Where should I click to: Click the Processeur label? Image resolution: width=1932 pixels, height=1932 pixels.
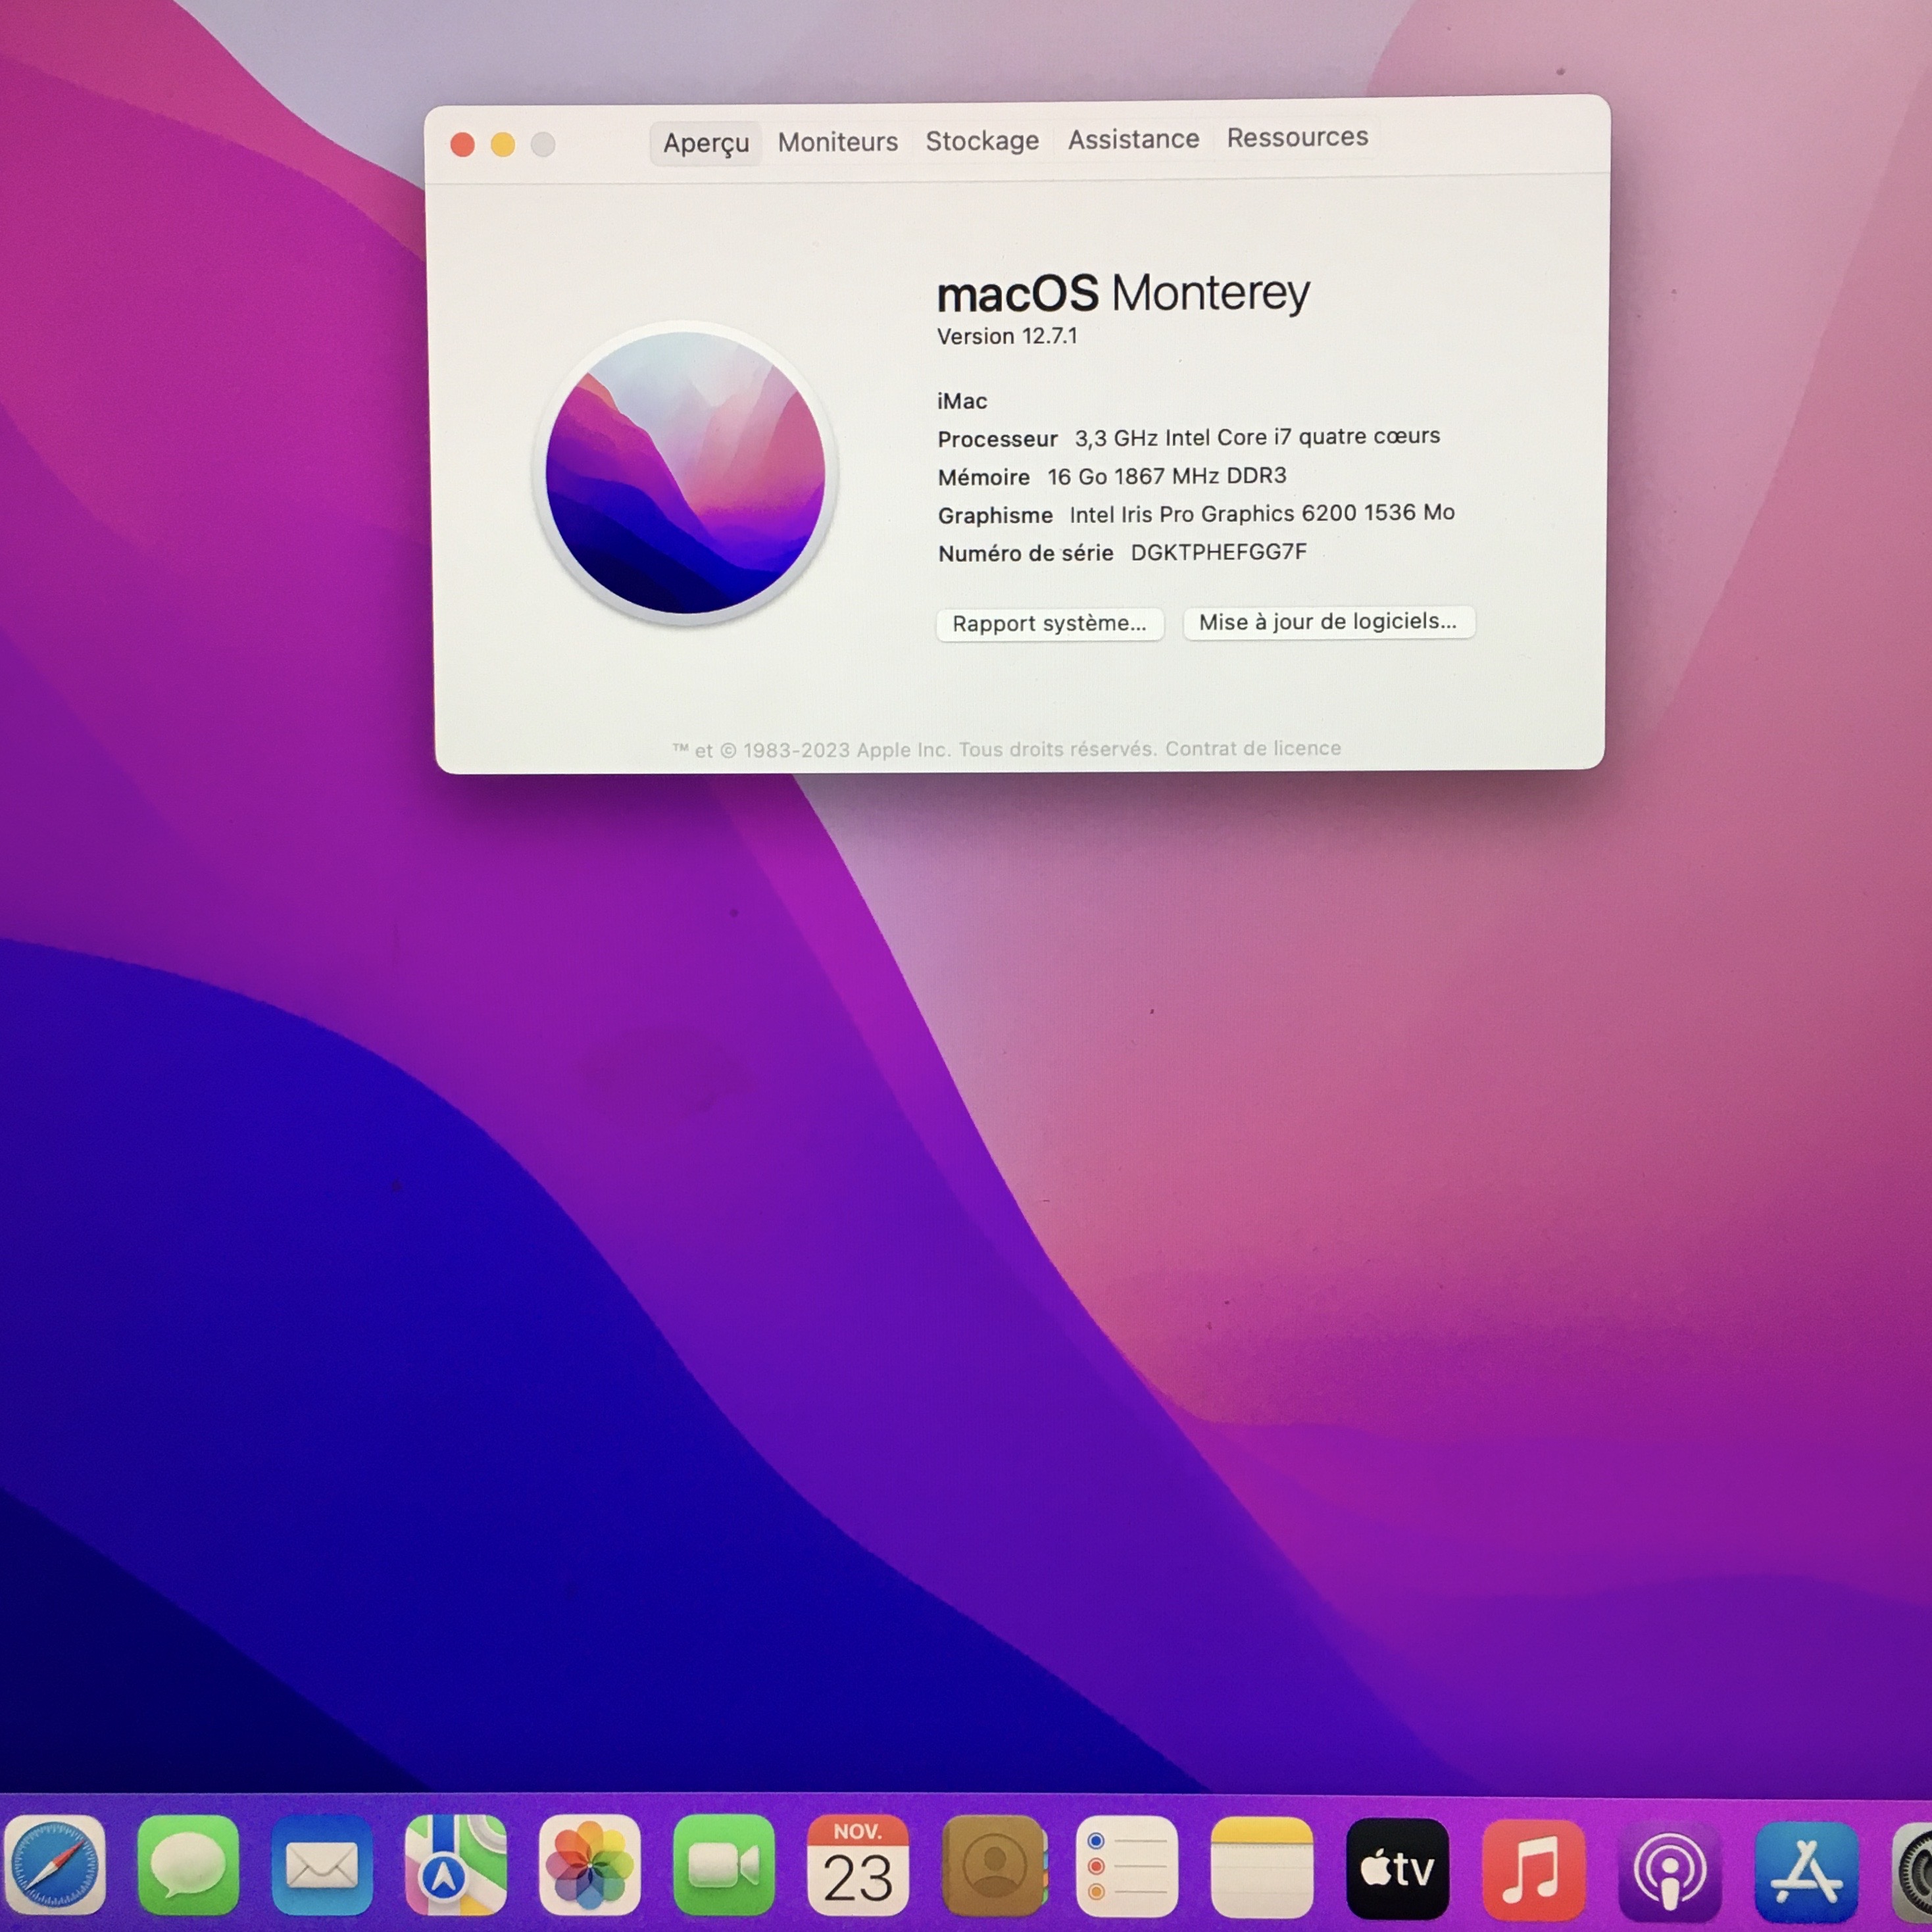997,439
